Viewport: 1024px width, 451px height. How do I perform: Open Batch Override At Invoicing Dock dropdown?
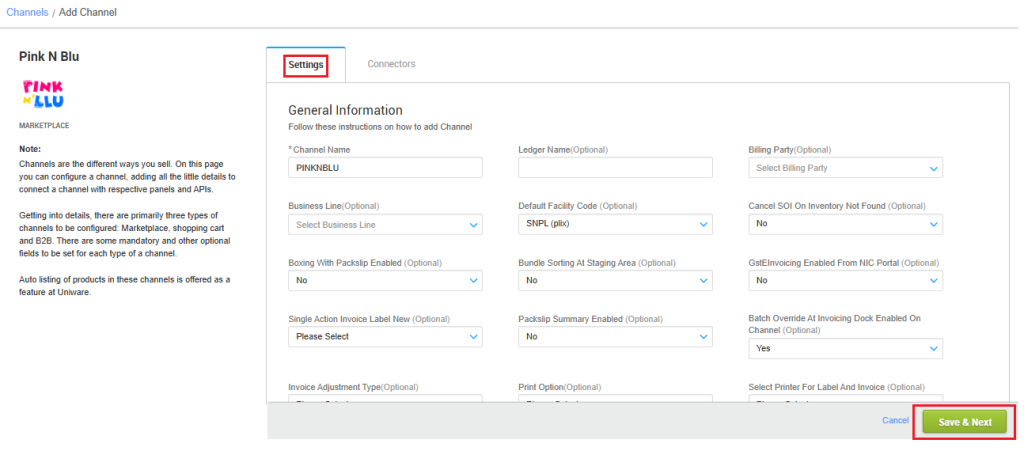click(x=845, y=348)
